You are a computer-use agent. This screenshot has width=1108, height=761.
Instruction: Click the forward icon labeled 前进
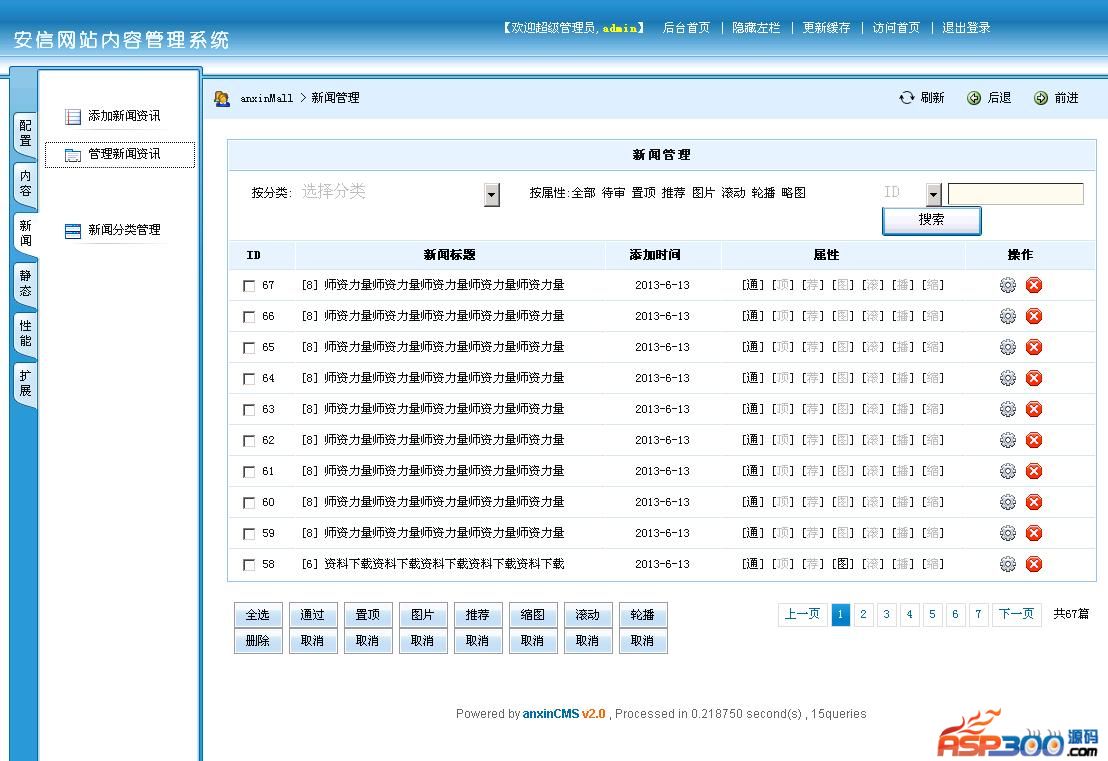(1041, 98)
